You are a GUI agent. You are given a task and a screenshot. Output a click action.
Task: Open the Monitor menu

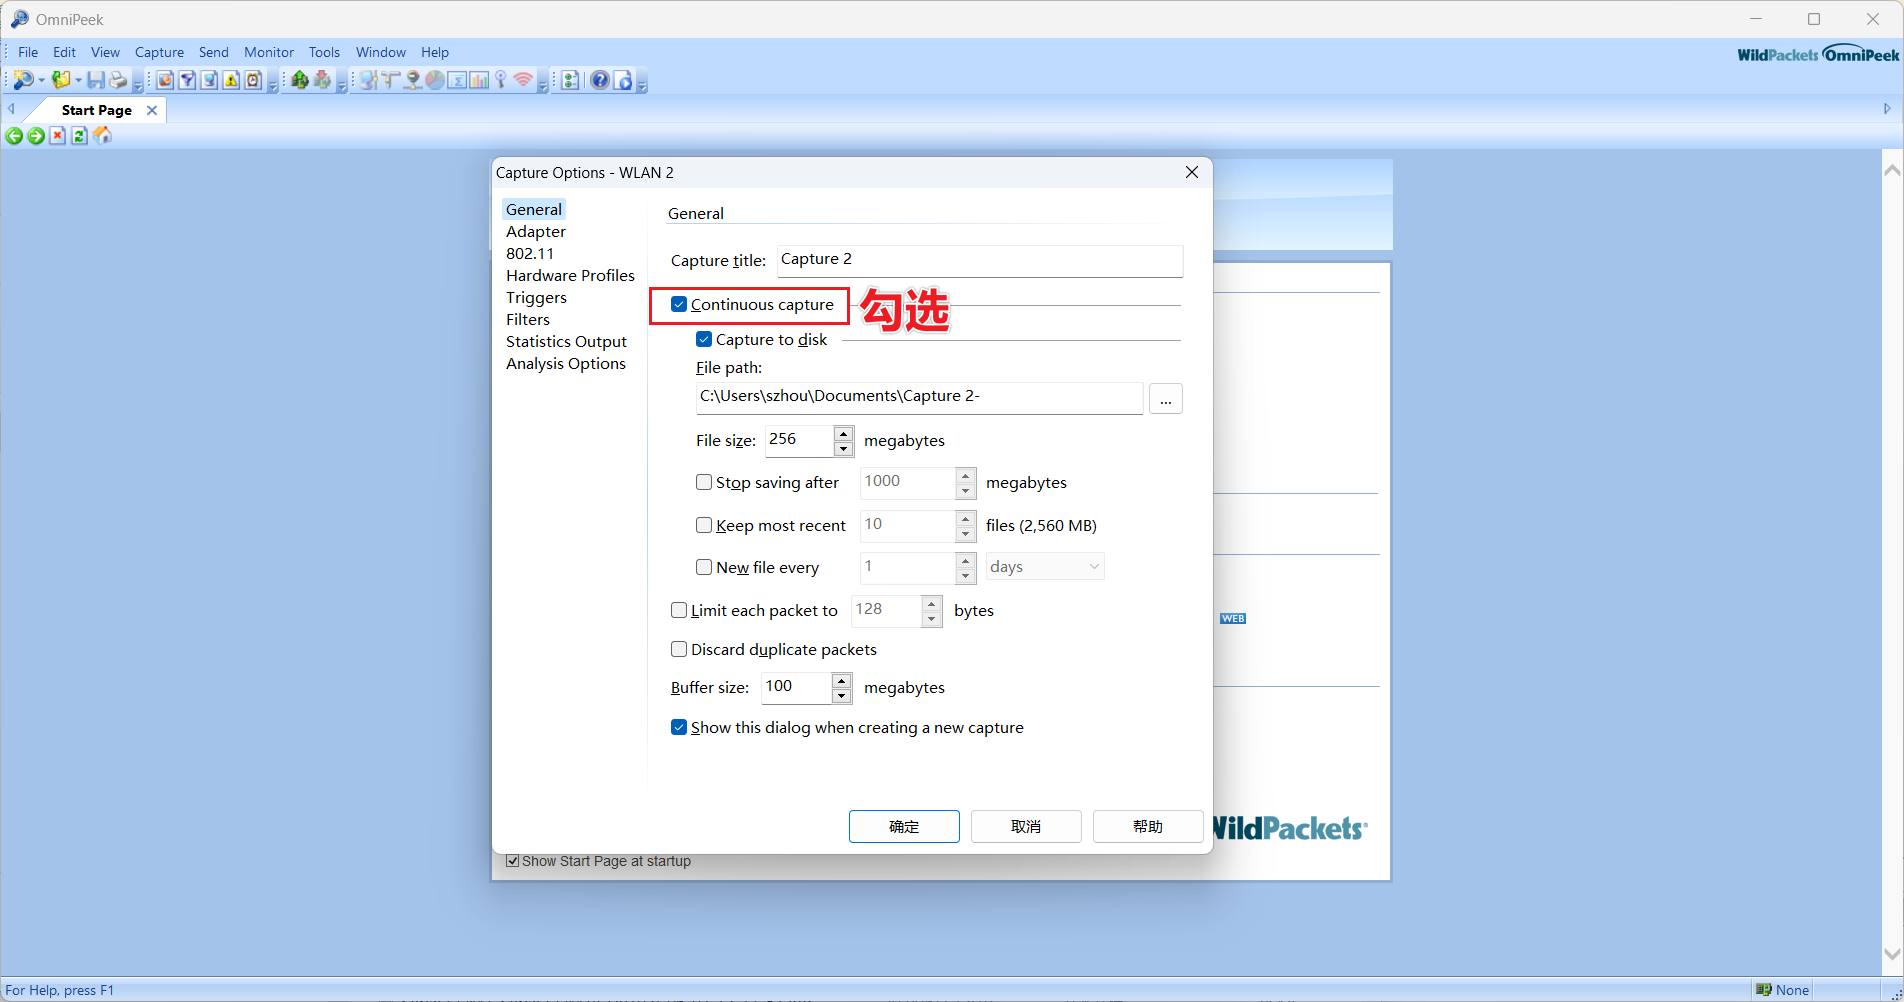click(269, 52)
